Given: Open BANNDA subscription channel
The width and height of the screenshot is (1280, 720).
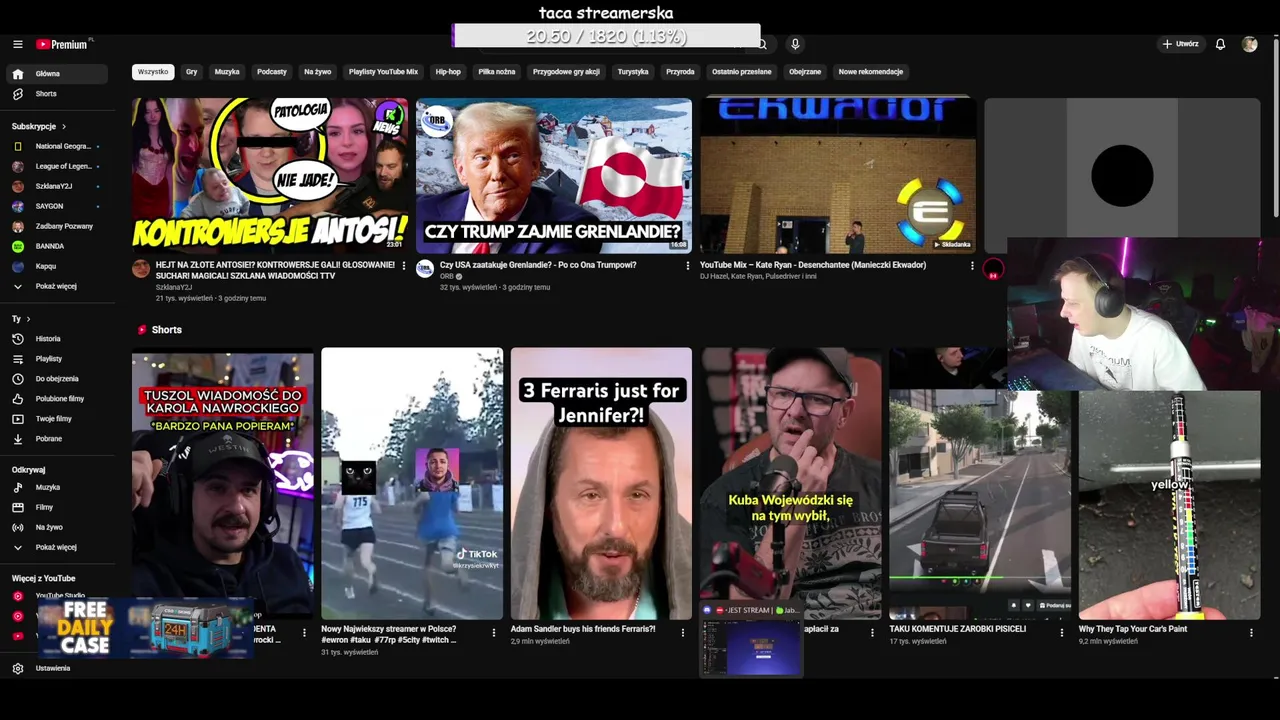Looking at the screenshot, I should [x=56, y=246].
